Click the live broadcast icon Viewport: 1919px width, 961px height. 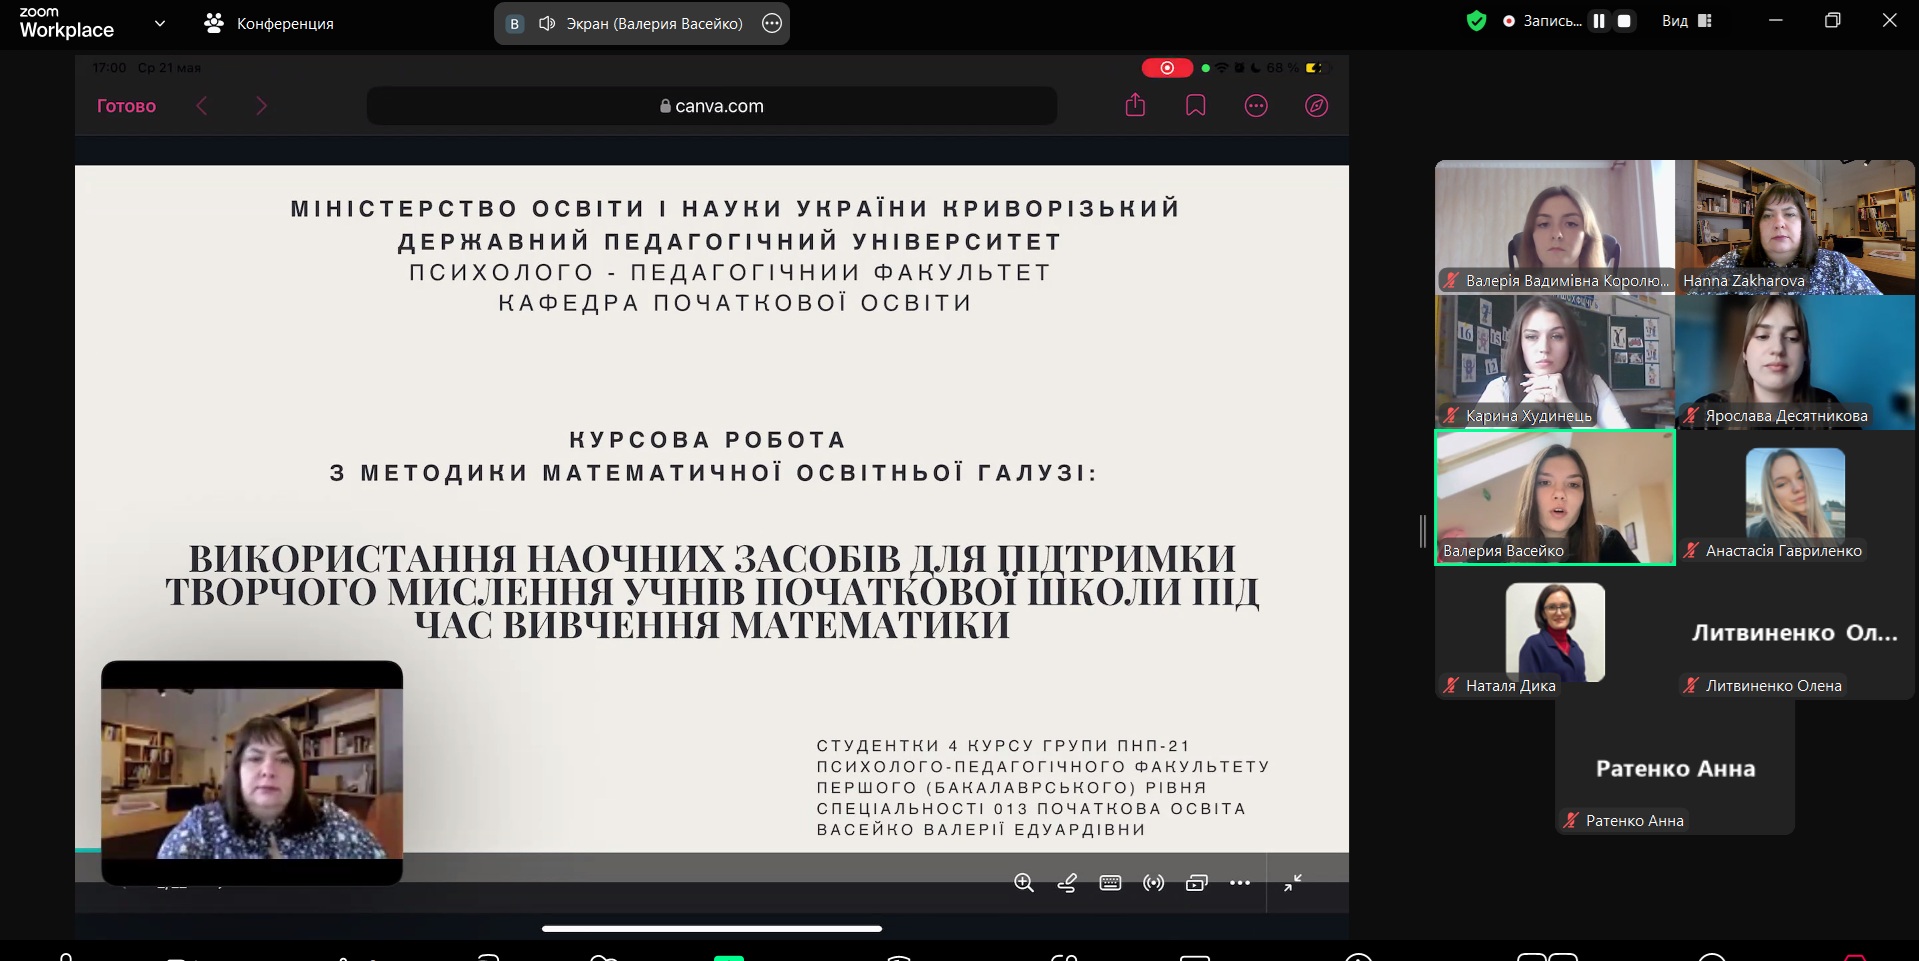1153,883
